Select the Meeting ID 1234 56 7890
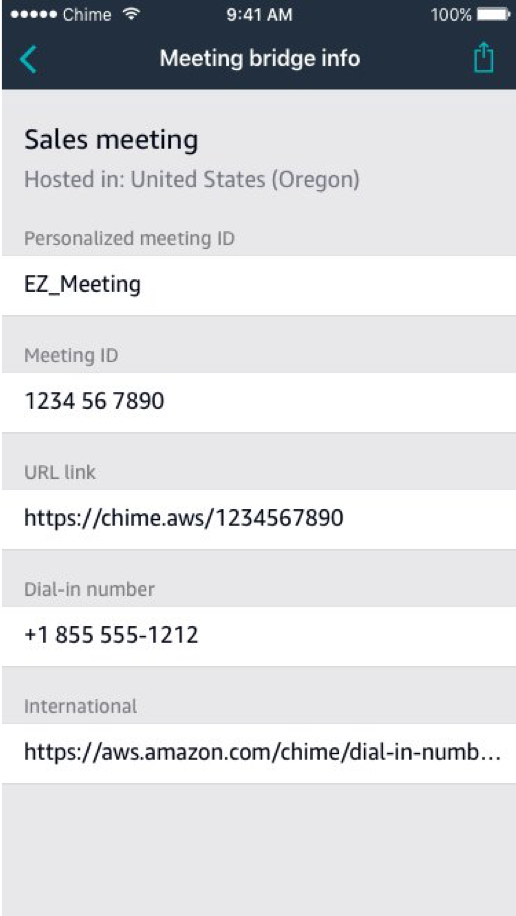Screen dimensions: 516x916 258,402
